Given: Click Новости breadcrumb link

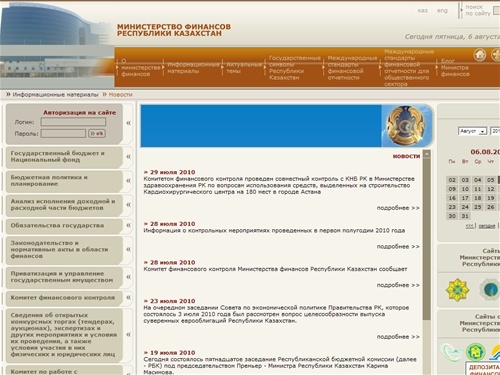Looking at the screenshot, I should [x=120, y=95].
